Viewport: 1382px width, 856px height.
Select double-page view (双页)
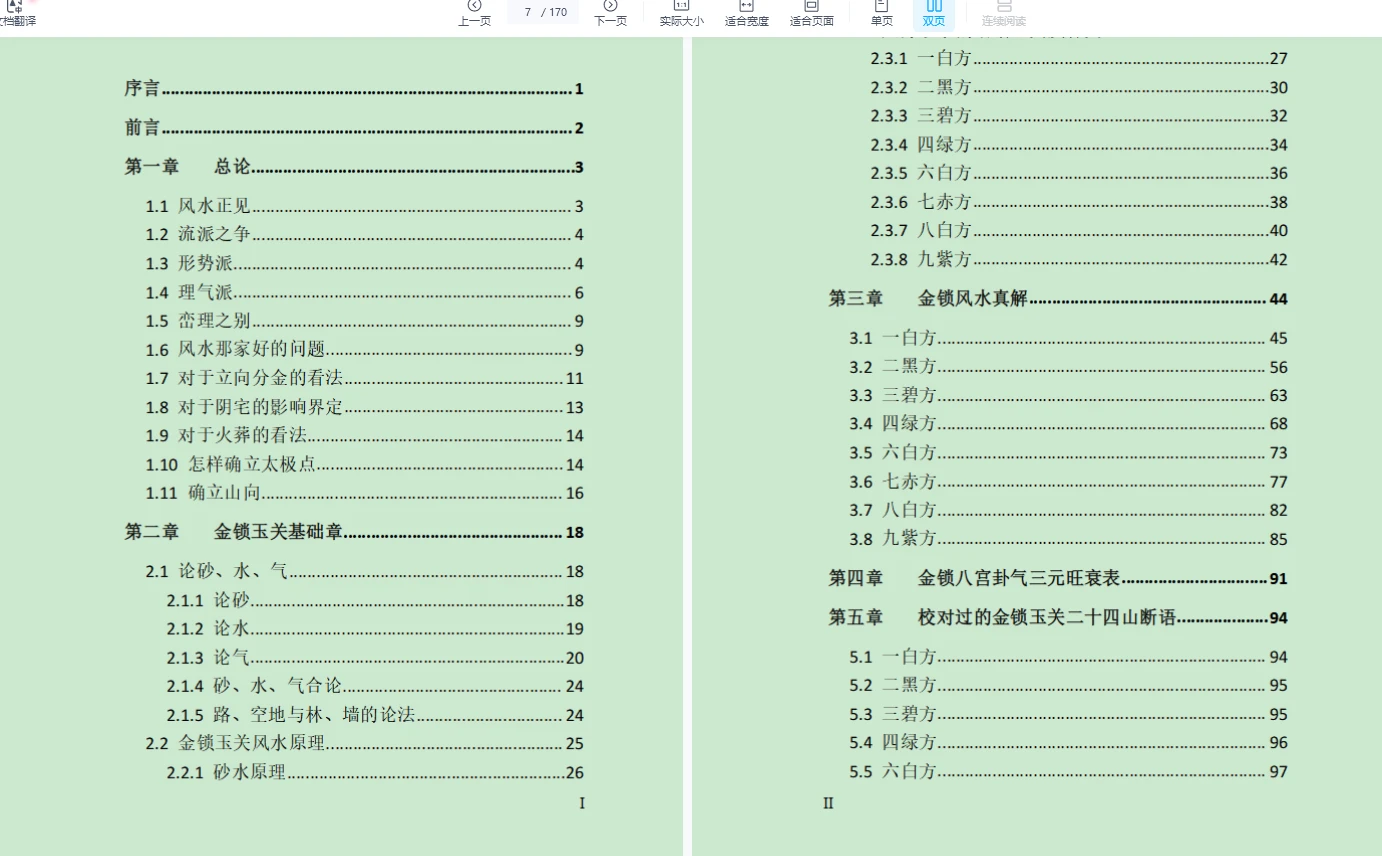tap(934, 14)
